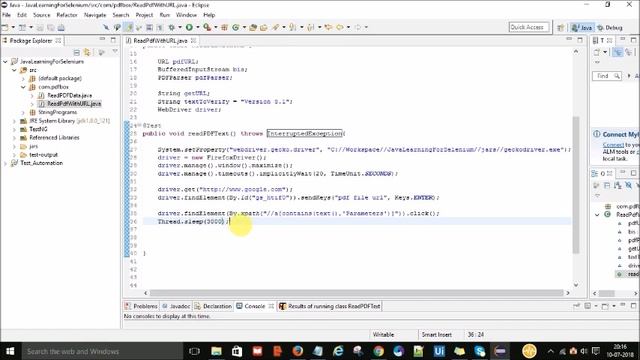Click the Debug bug icon in toolbar

[171, 27]
